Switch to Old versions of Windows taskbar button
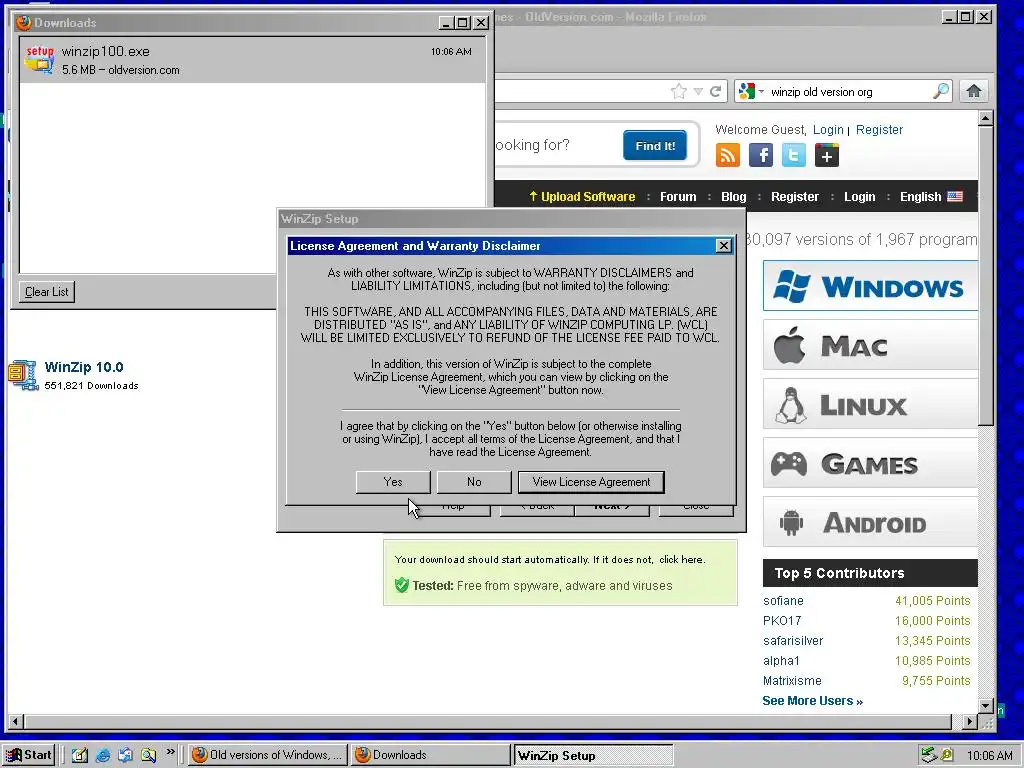 click(267, 755)
